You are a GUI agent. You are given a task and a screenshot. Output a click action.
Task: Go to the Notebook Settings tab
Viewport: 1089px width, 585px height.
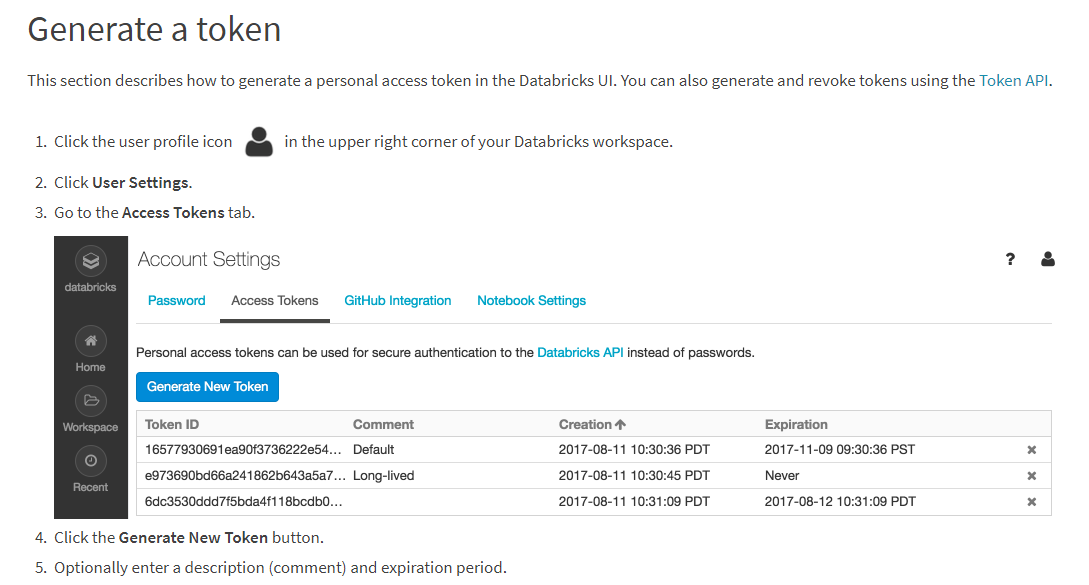coord(531,301)
